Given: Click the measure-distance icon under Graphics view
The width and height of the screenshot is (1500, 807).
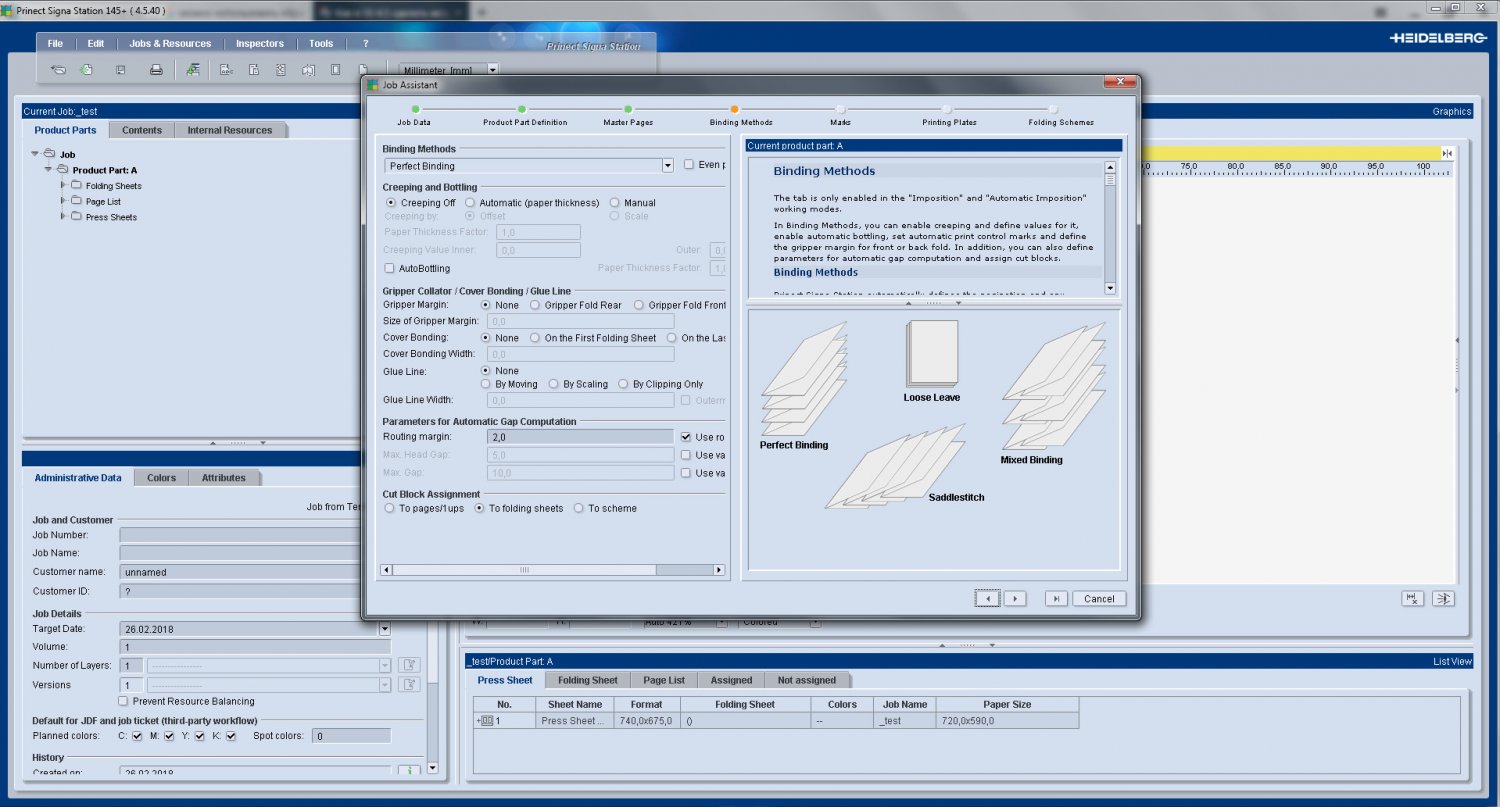Looking at the screenshot, I should (x=1413, y=598).
